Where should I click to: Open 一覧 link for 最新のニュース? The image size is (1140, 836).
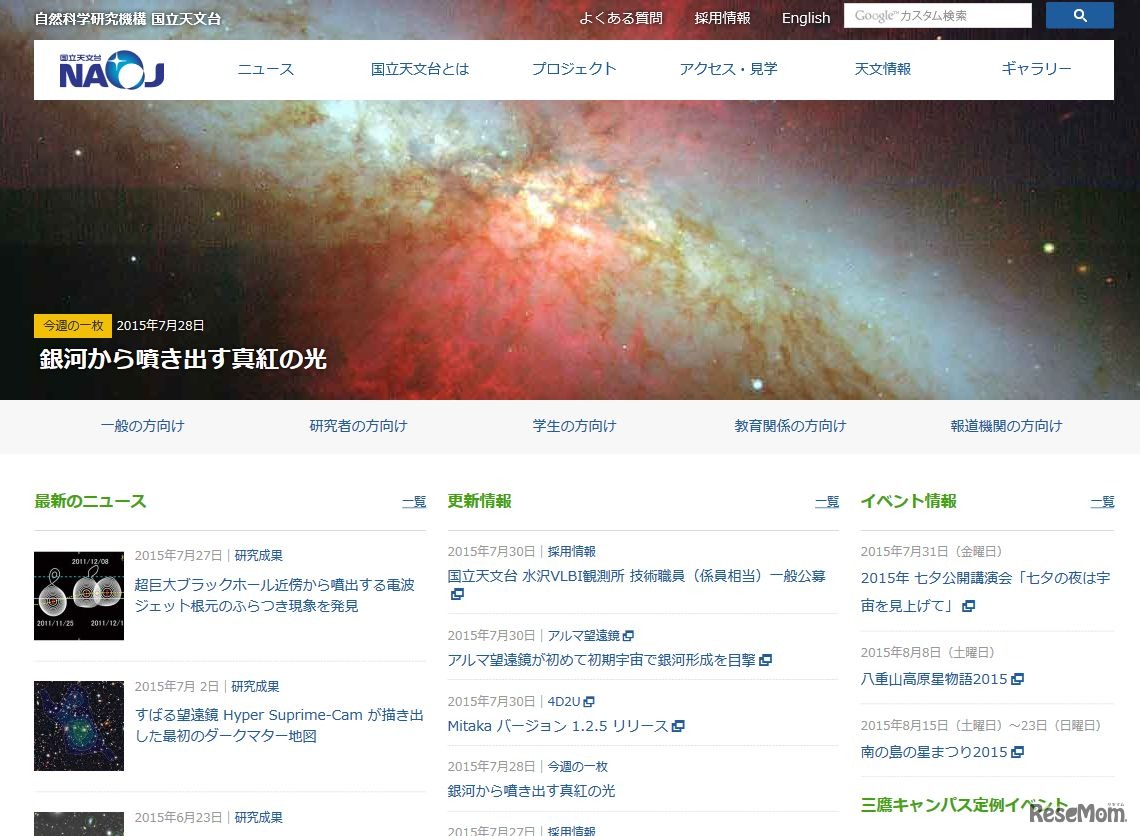(414, 502)
